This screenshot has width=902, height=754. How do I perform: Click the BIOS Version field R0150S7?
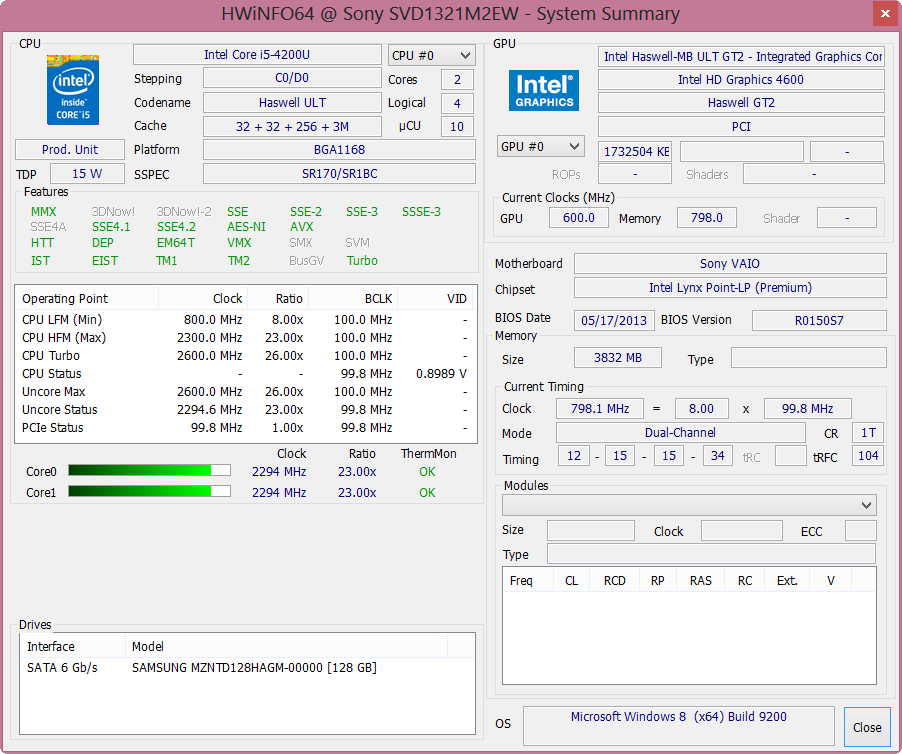tap(819, 320)
